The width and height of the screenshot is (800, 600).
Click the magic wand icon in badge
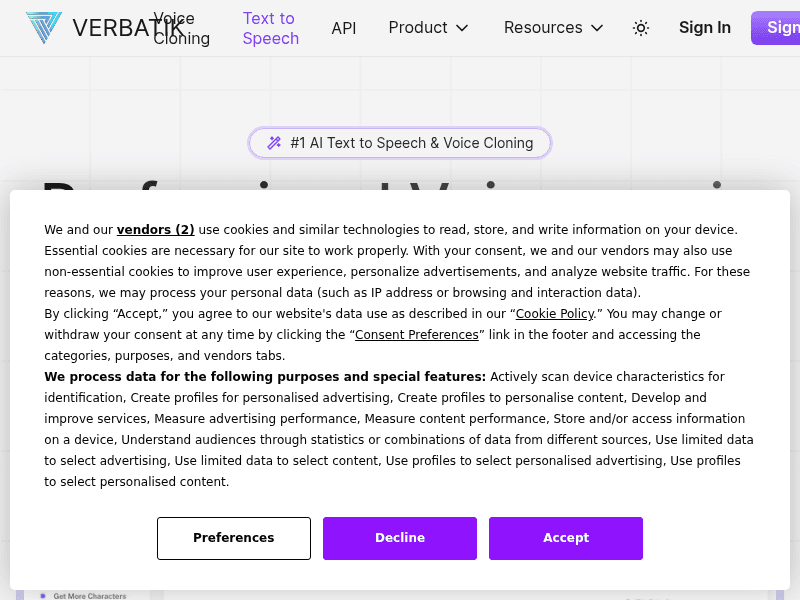pos(274,143)
